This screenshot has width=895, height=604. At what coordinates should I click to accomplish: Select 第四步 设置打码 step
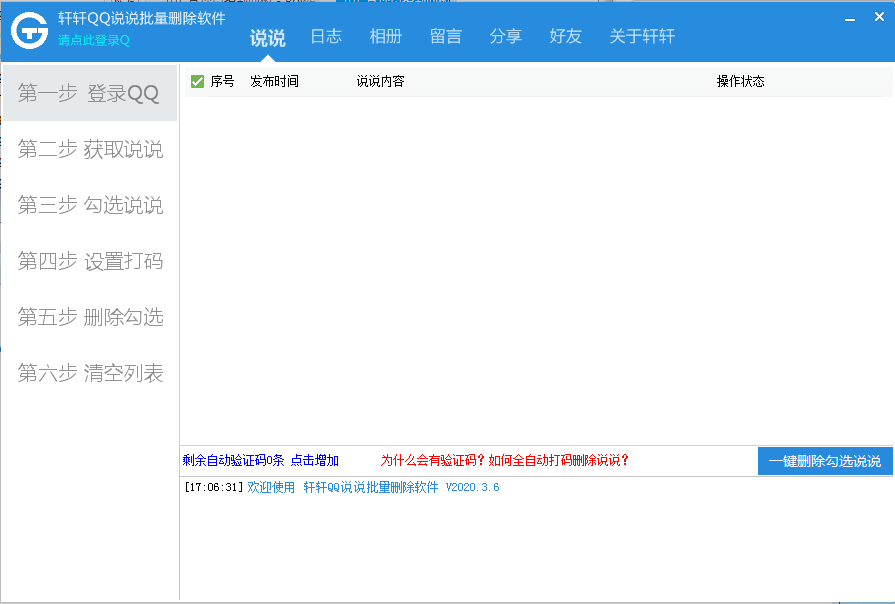coord(90,261)
